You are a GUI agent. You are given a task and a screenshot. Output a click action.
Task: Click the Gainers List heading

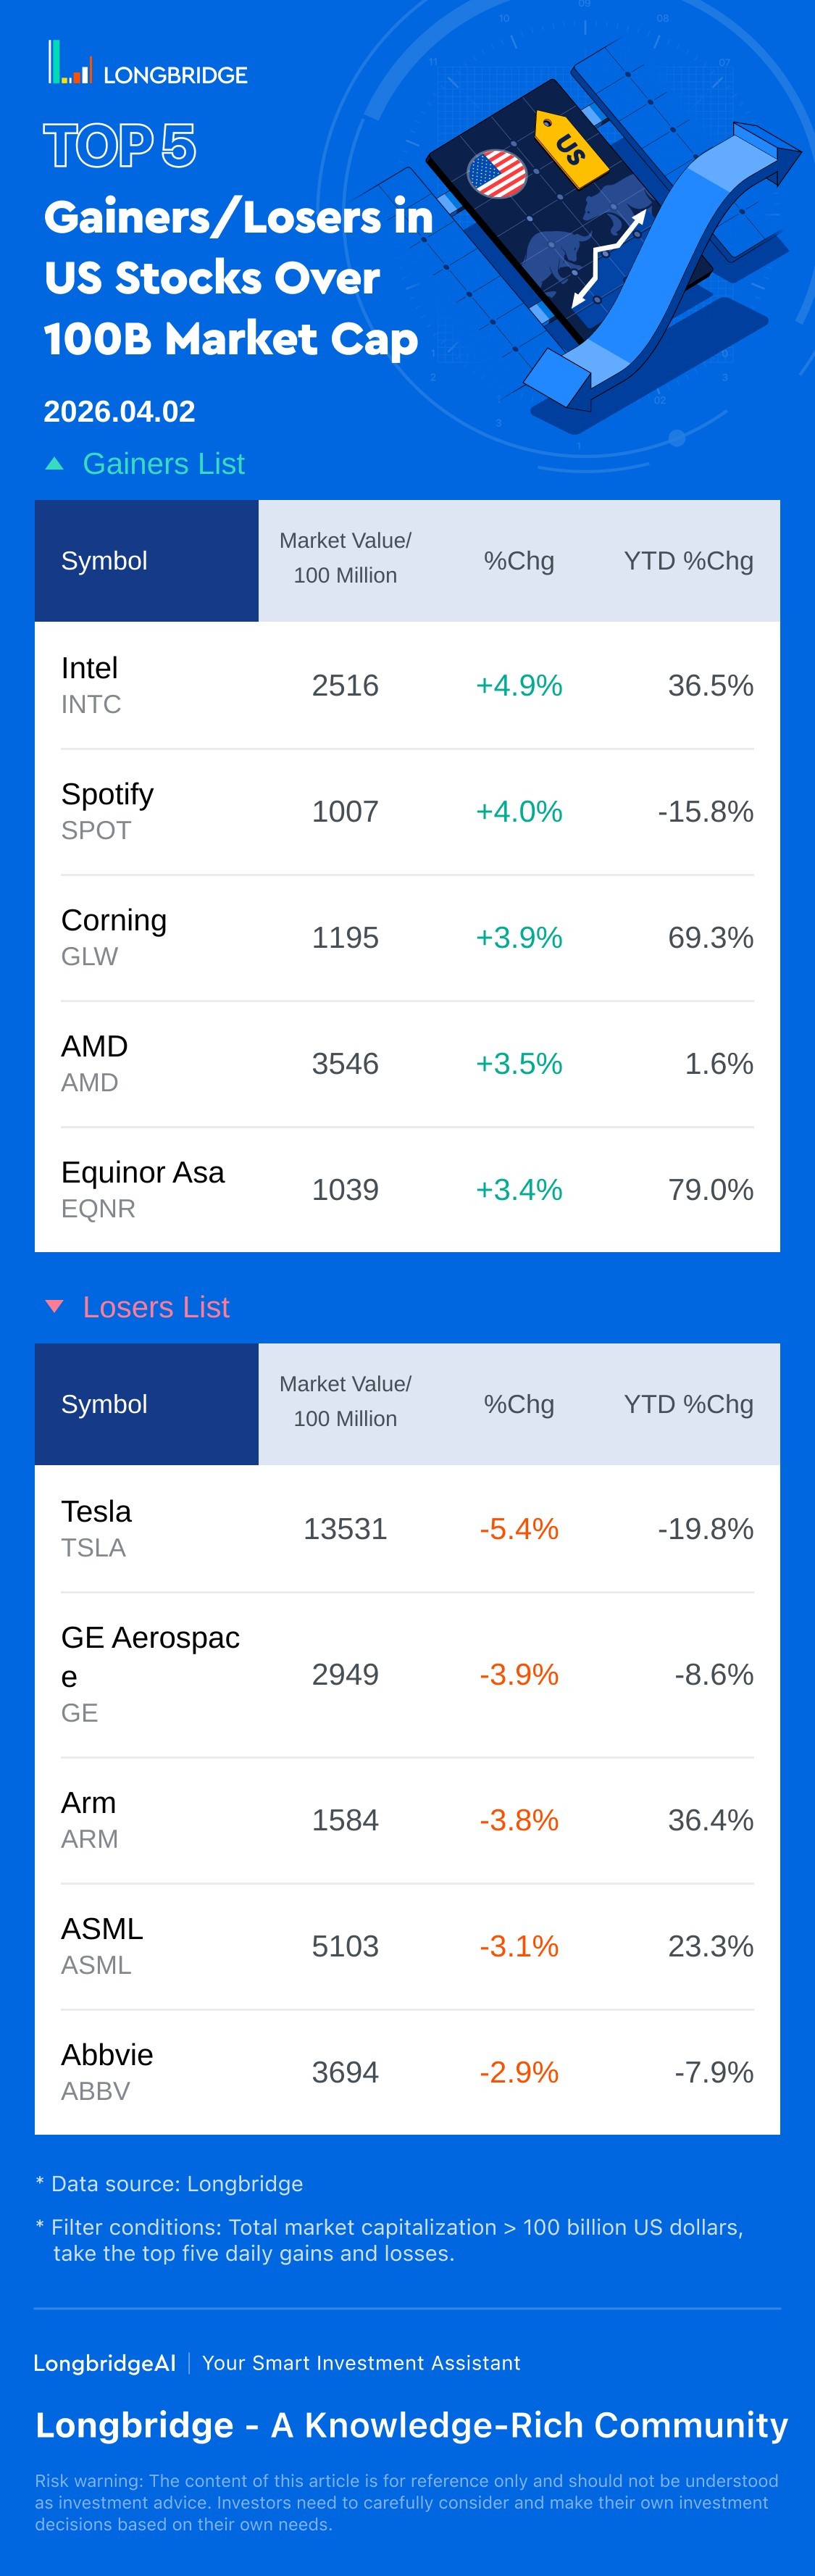point(163,464)
